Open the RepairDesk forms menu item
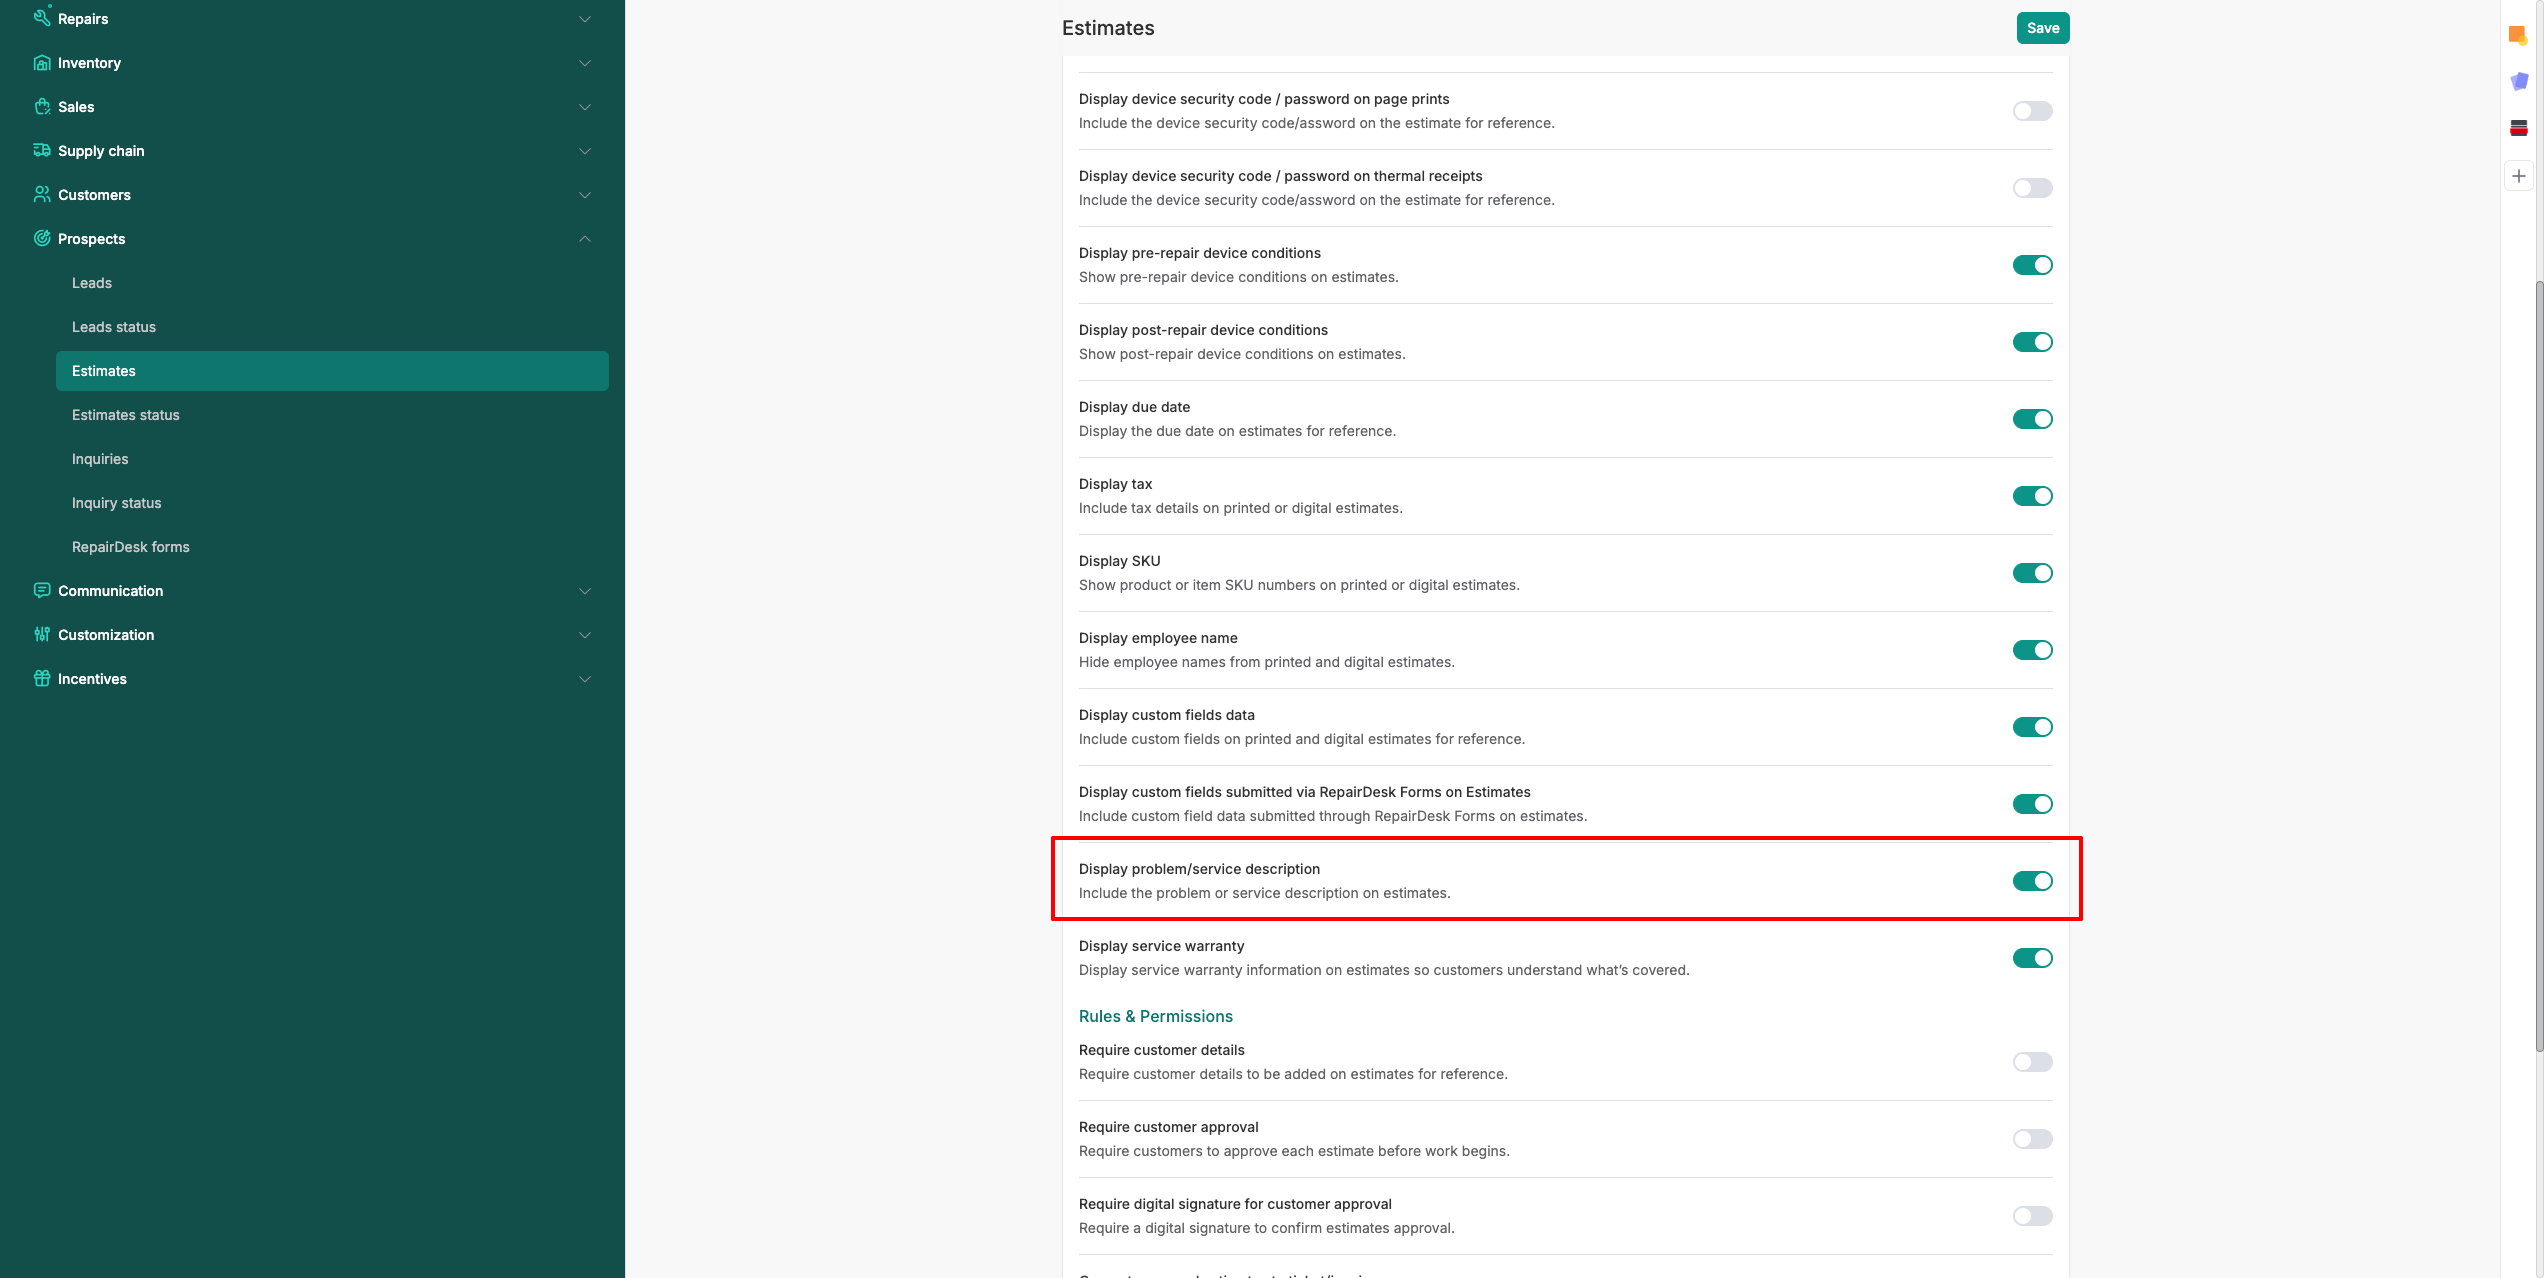 [x=131, y=547]
